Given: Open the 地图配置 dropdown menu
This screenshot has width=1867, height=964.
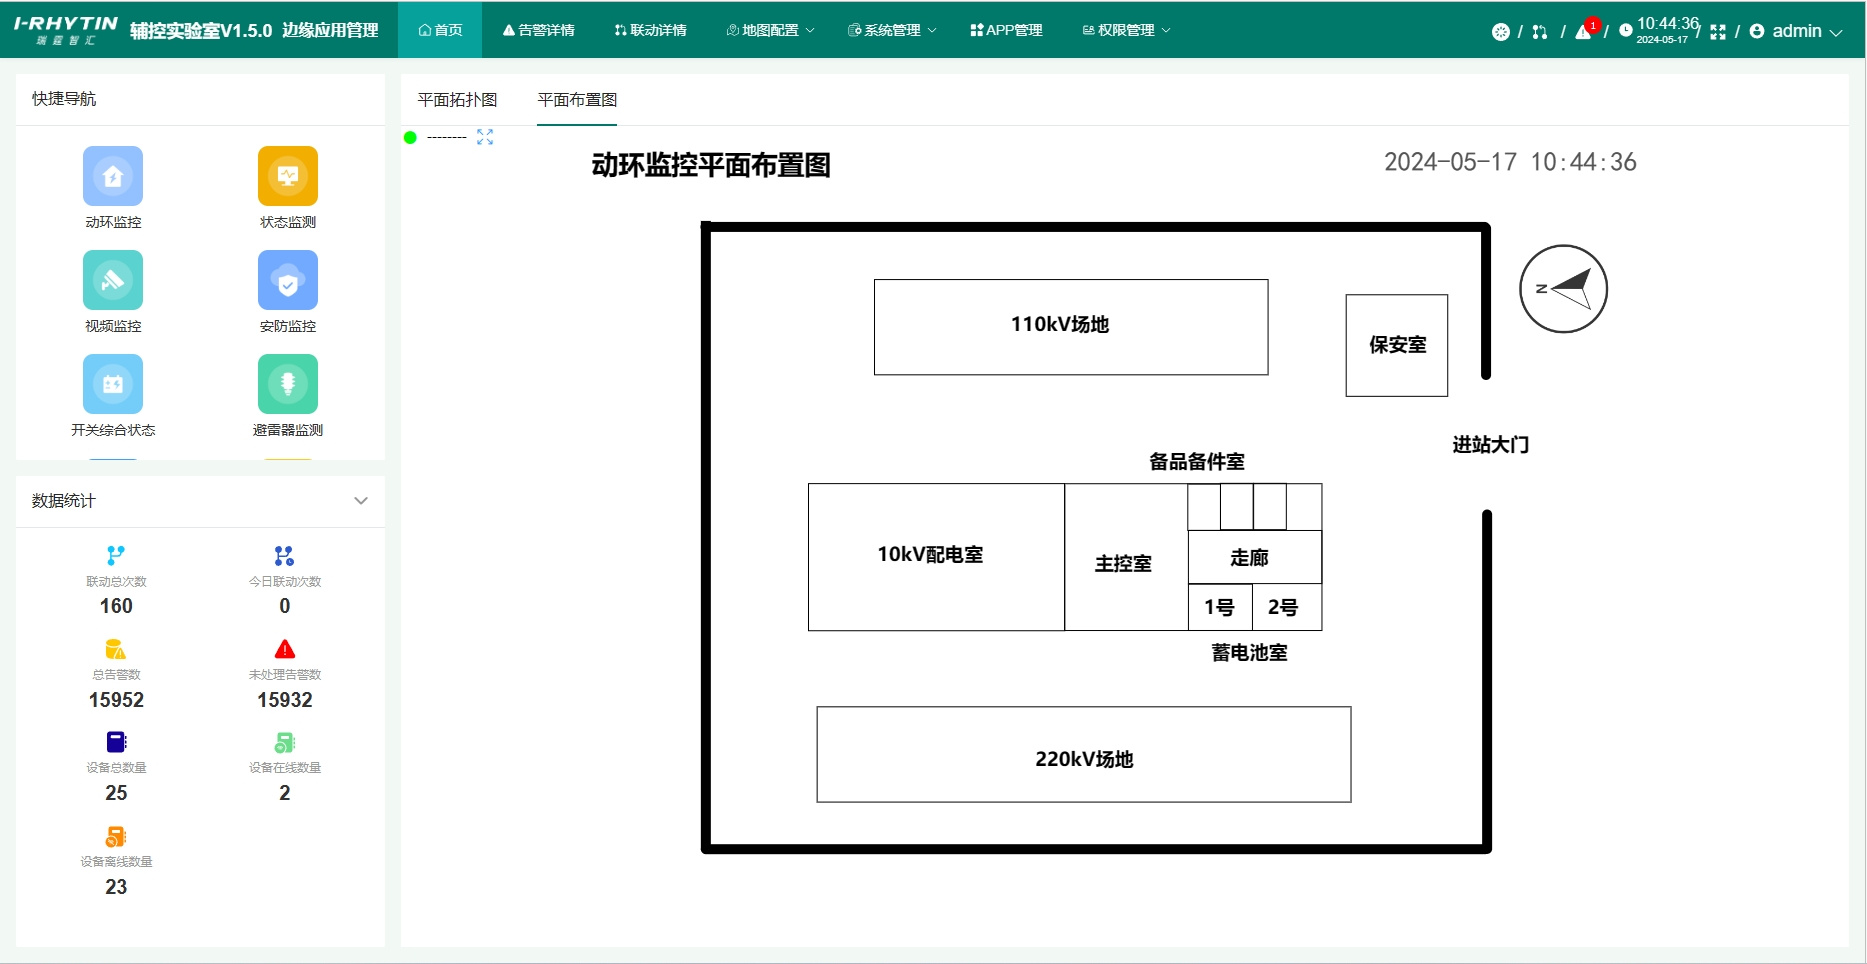Looking at the screenshot, I should tap(769, 30).
